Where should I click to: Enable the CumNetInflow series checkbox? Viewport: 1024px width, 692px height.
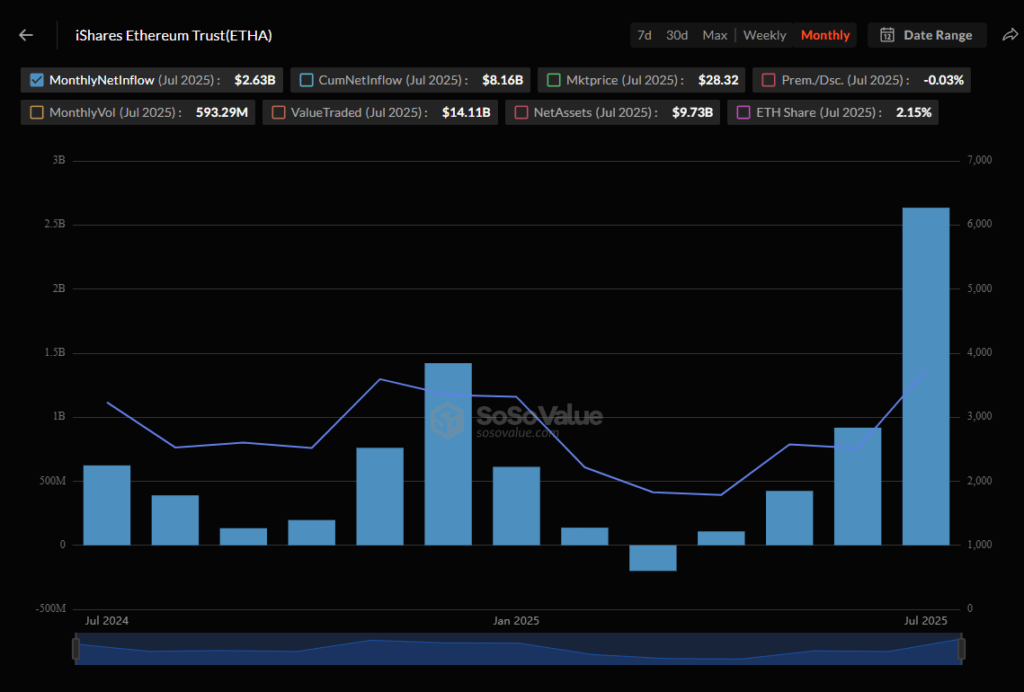point(306,80)
